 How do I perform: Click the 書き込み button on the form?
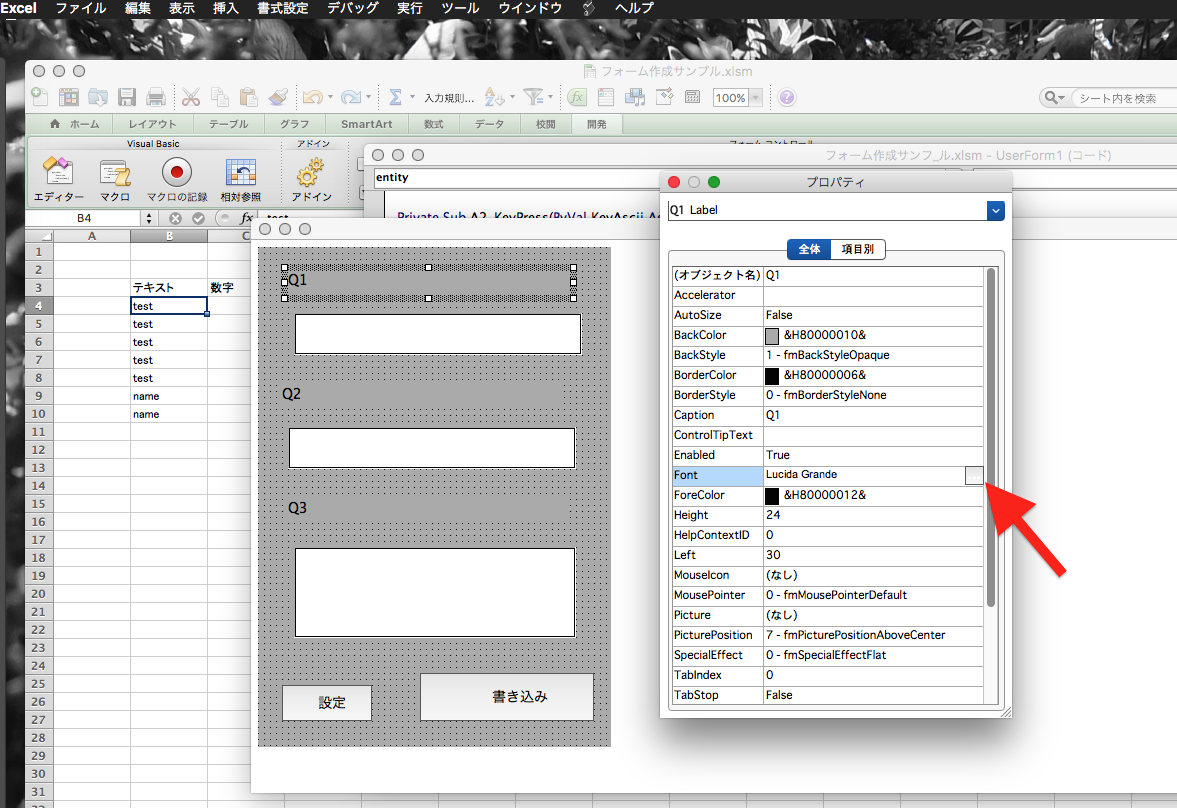tap(507, 696)
